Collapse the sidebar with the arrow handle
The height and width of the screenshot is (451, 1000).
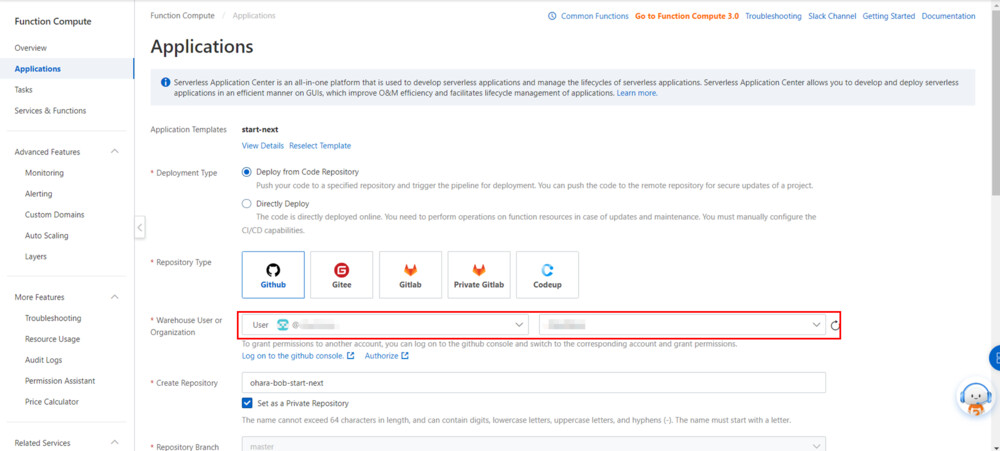coord(140,227)
